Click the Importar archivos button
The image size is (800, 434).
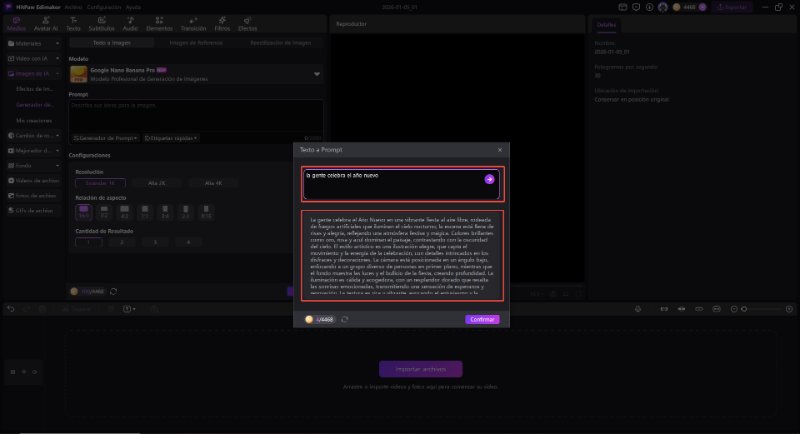[406, 369]
